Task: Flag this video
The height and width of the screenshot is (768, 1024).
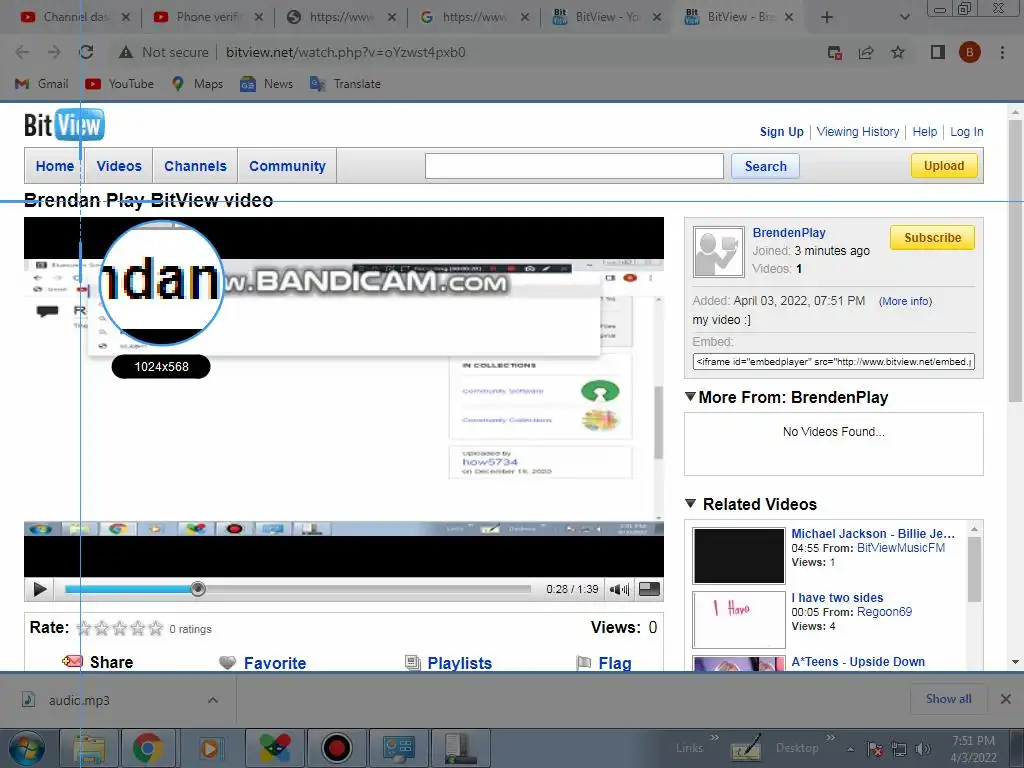Action: tap(615, 663)
